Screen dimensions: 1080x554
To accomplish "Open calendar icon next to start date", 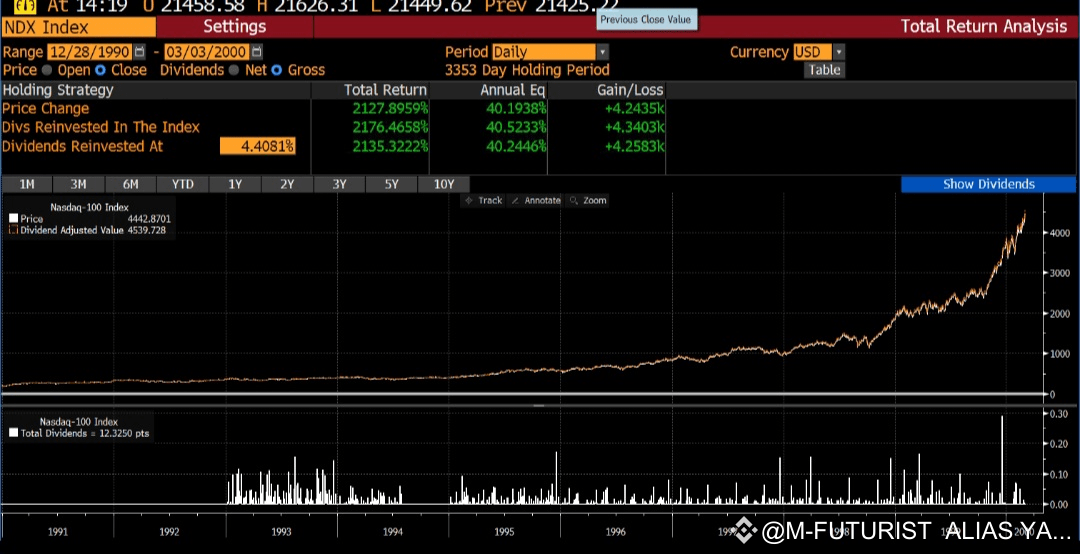I will point(140,52).
